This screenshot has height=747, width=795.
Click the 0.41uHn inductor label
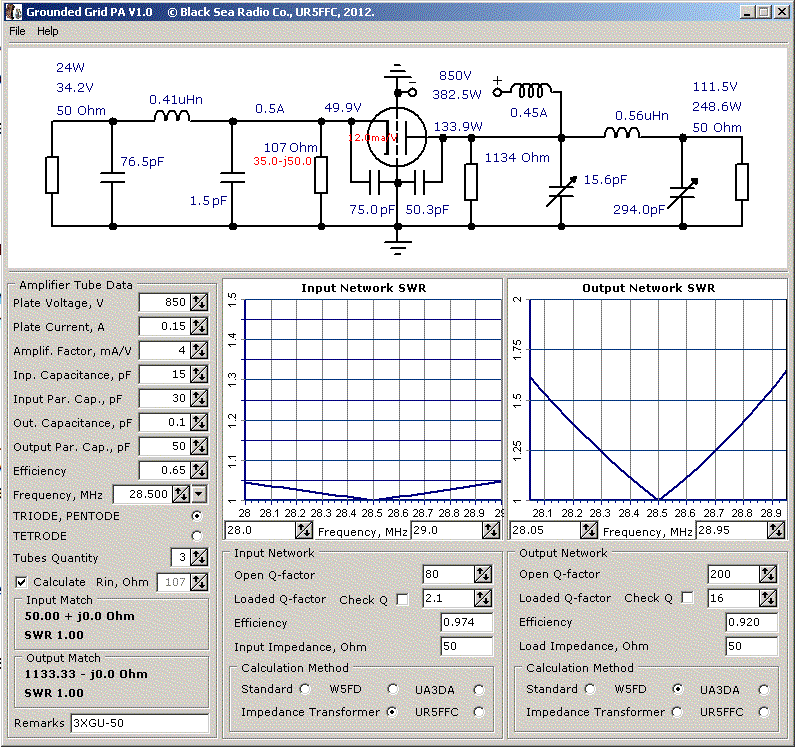pos(176,100)
